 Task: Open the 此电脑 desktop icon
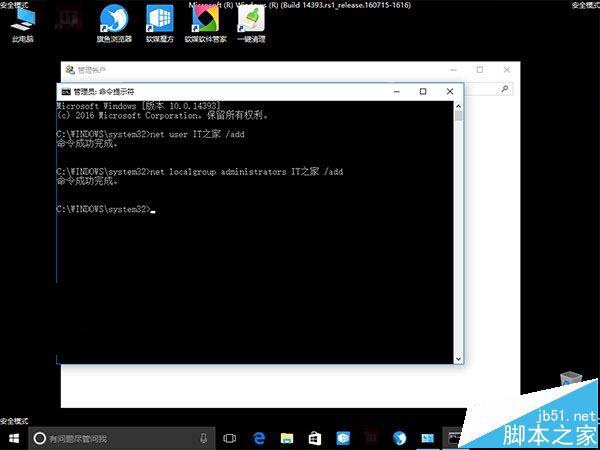pyautogui.click(x=23, y=24)
